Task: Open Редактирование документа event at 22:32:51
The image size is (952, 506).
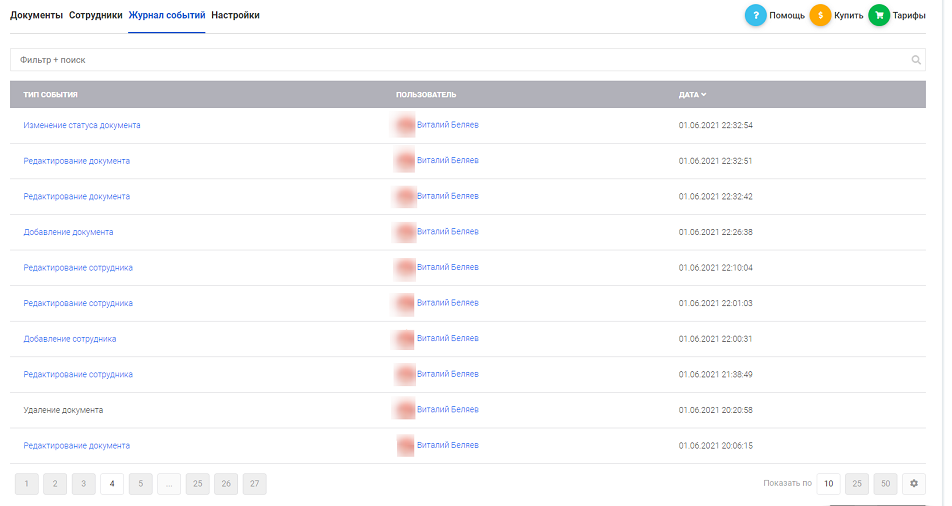Action: (76, 161)
